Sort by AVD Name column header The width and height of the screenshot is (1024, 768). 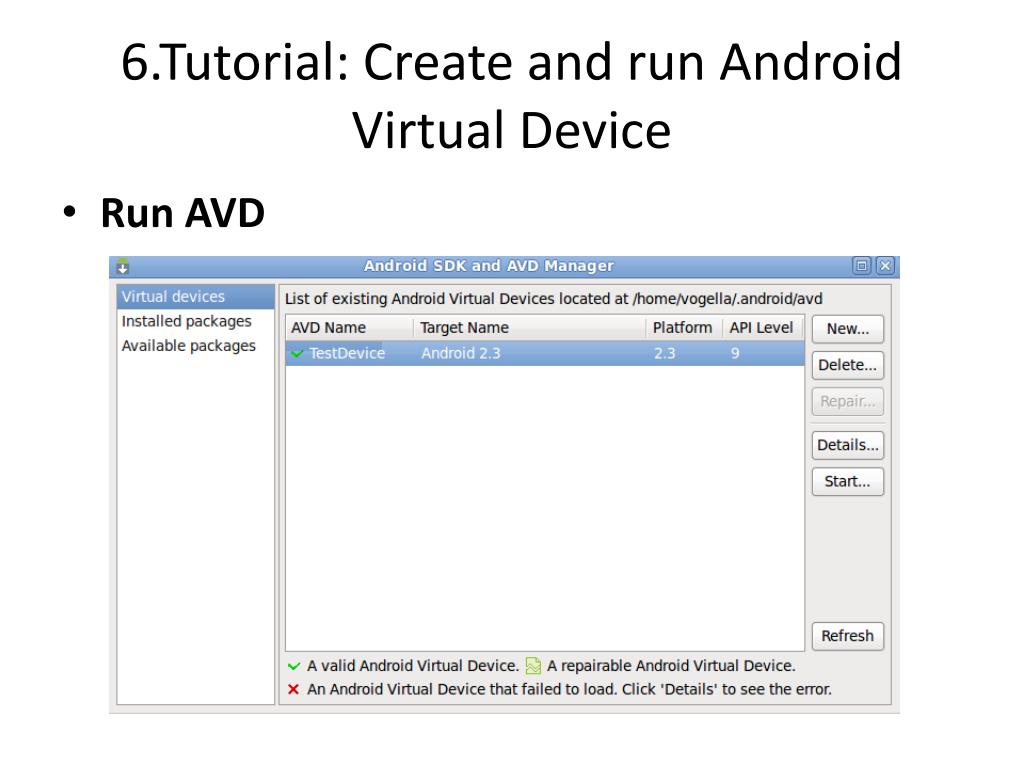tap(349, 328)
